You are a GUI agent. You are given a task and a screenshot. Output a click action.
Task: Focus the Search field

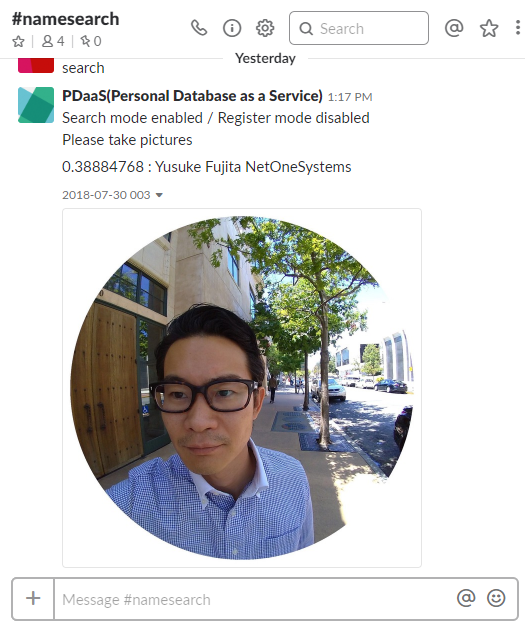[359, 28]
